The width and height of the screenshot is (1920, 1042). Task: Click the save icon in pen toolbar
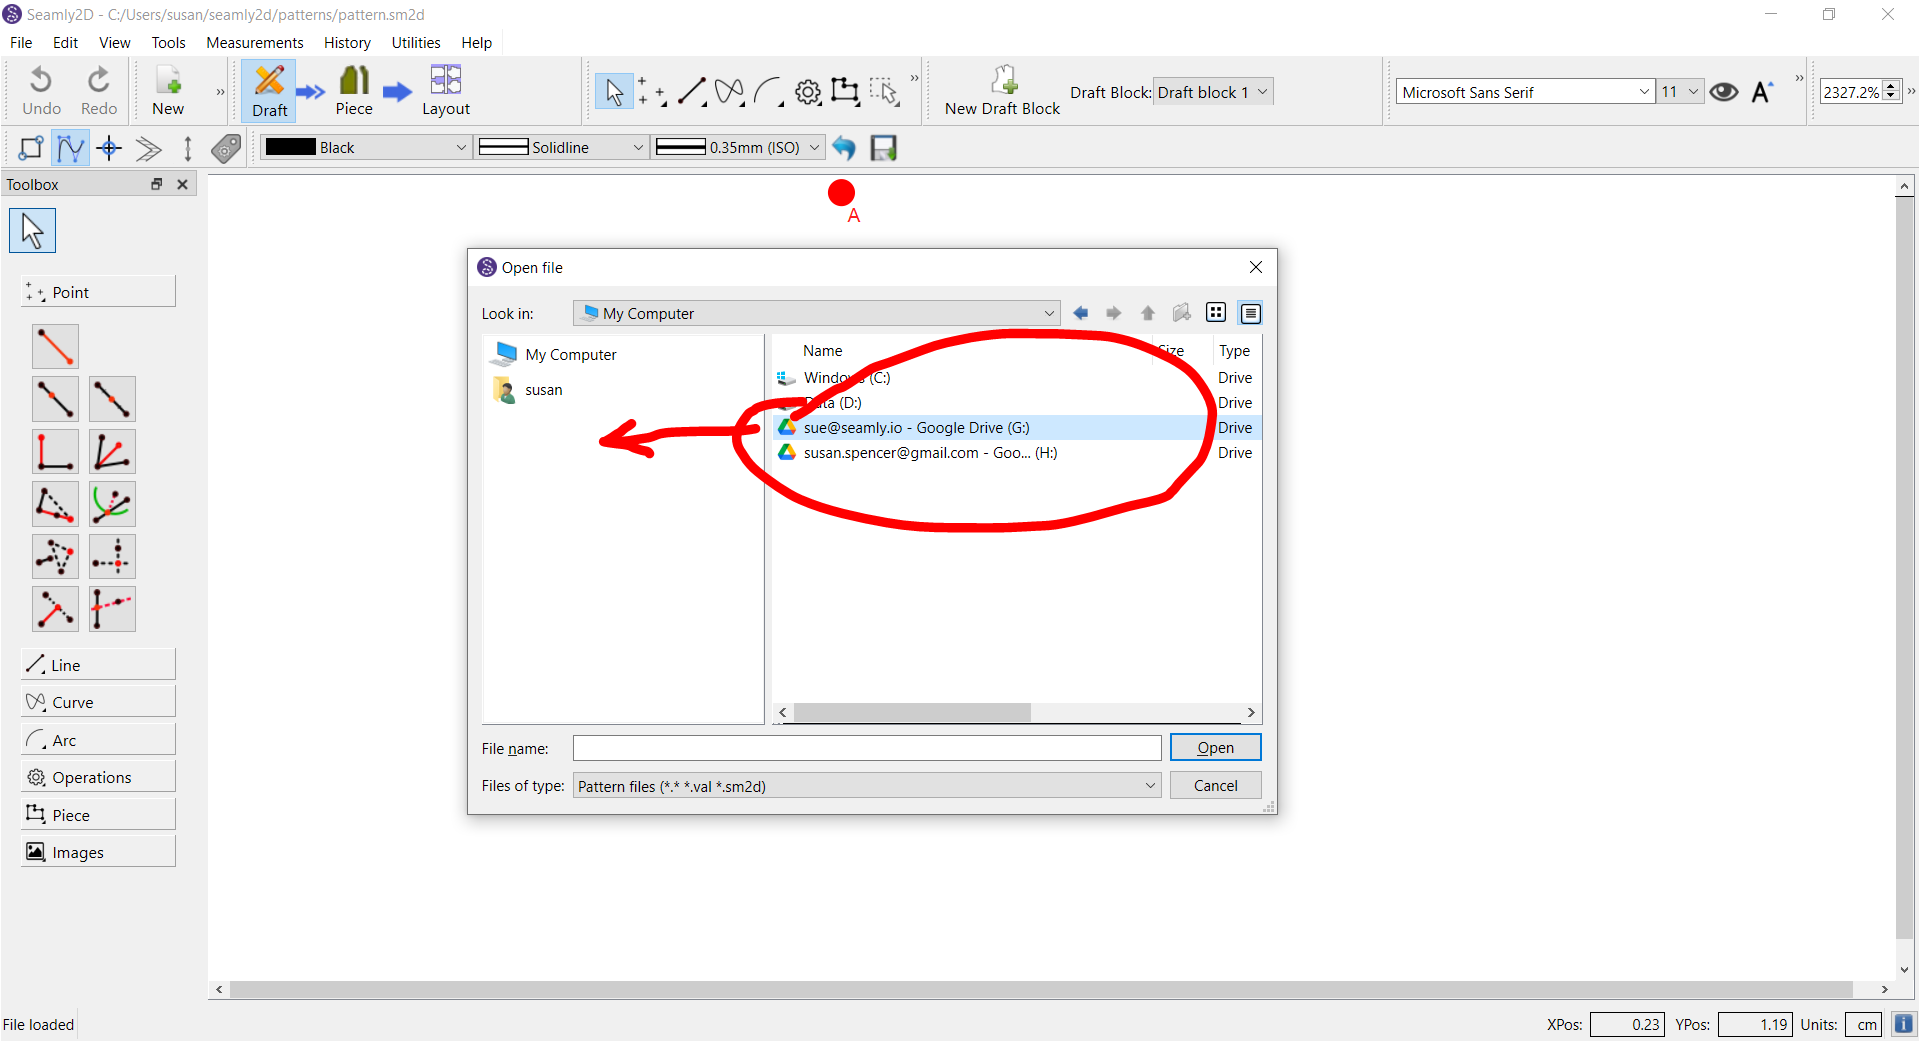[883, 148]
